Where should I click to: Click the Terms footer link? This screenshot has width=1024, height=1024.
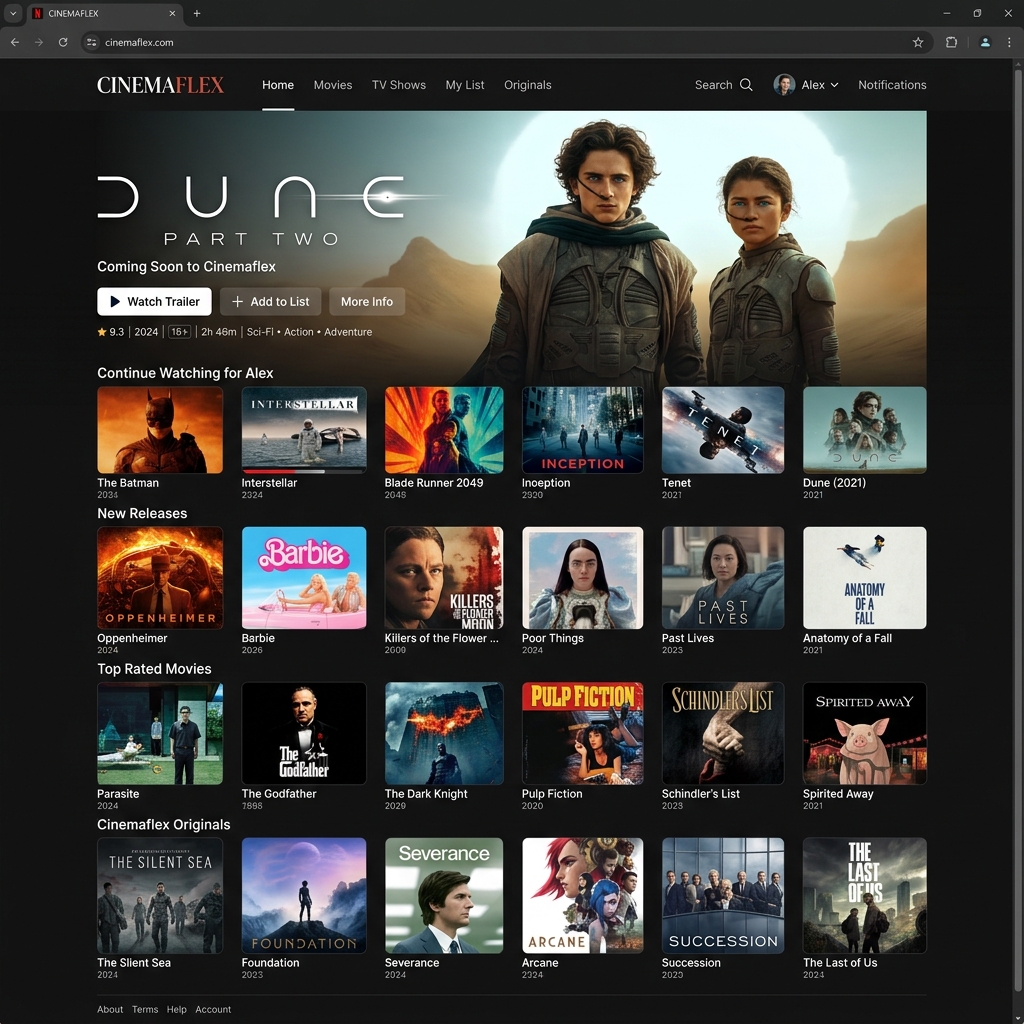click(145, 1010)
